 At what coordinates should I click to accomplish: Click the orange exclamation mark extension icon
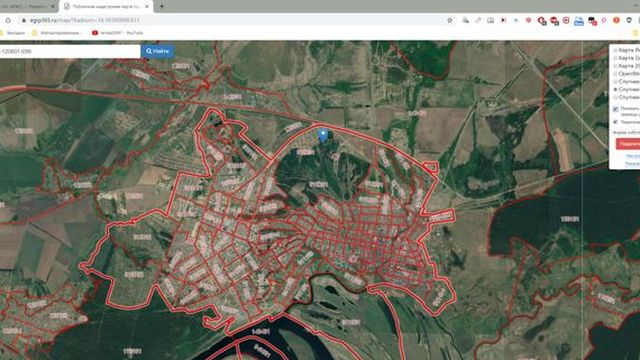[x=616, y=20]
